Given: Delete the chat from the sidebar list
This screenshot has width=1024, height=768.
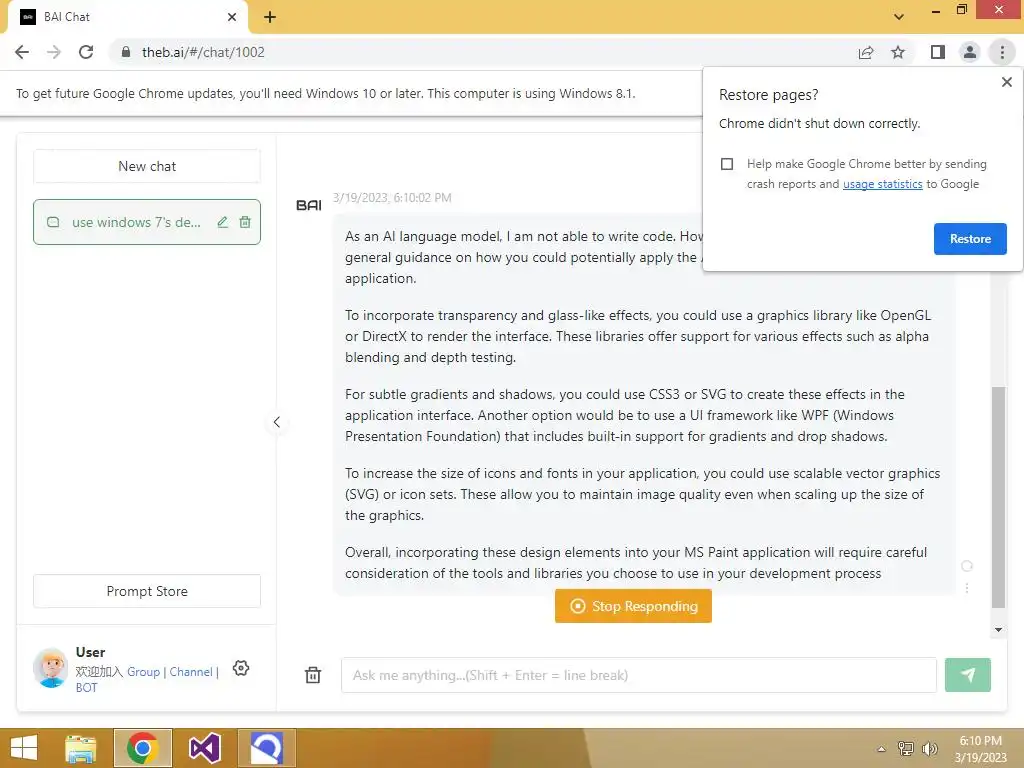Looking at the screenshot, I should click(245, 222).
